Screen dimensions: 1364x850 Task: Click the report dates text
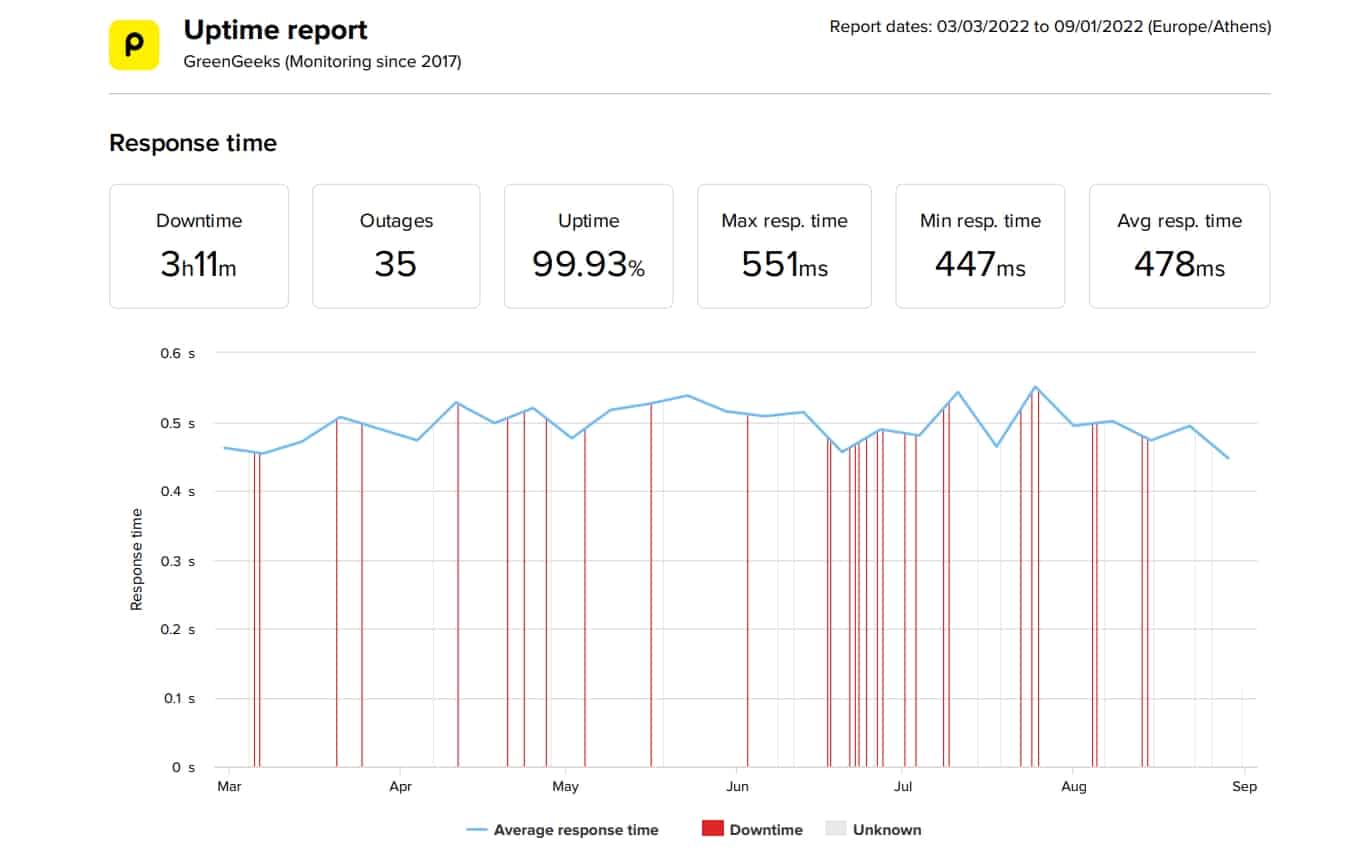click(1050, 27)
